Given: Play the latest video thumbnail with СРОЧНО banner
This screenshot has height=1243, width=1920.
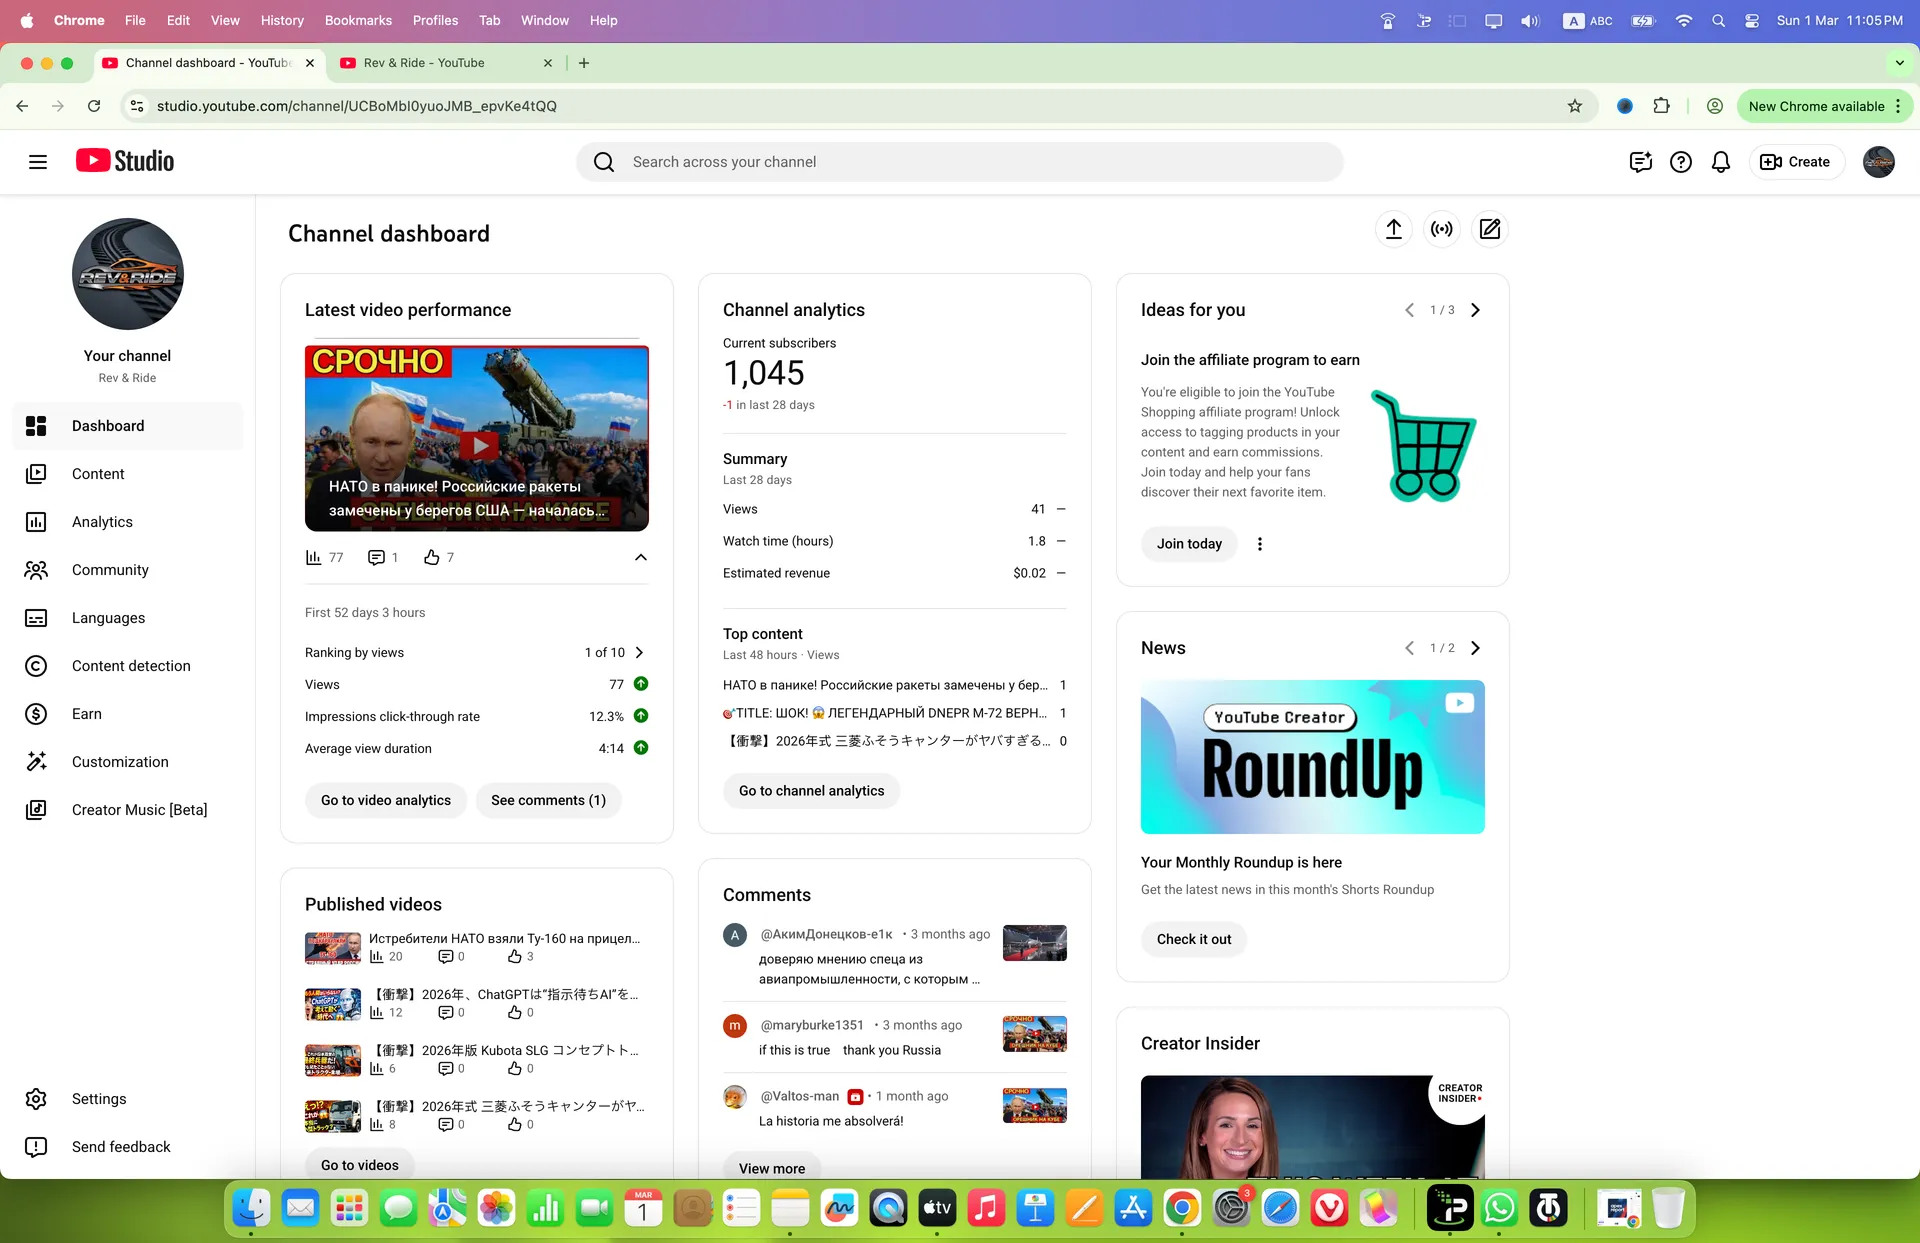Looking at the screenshot, I should (x=477, y=438).
